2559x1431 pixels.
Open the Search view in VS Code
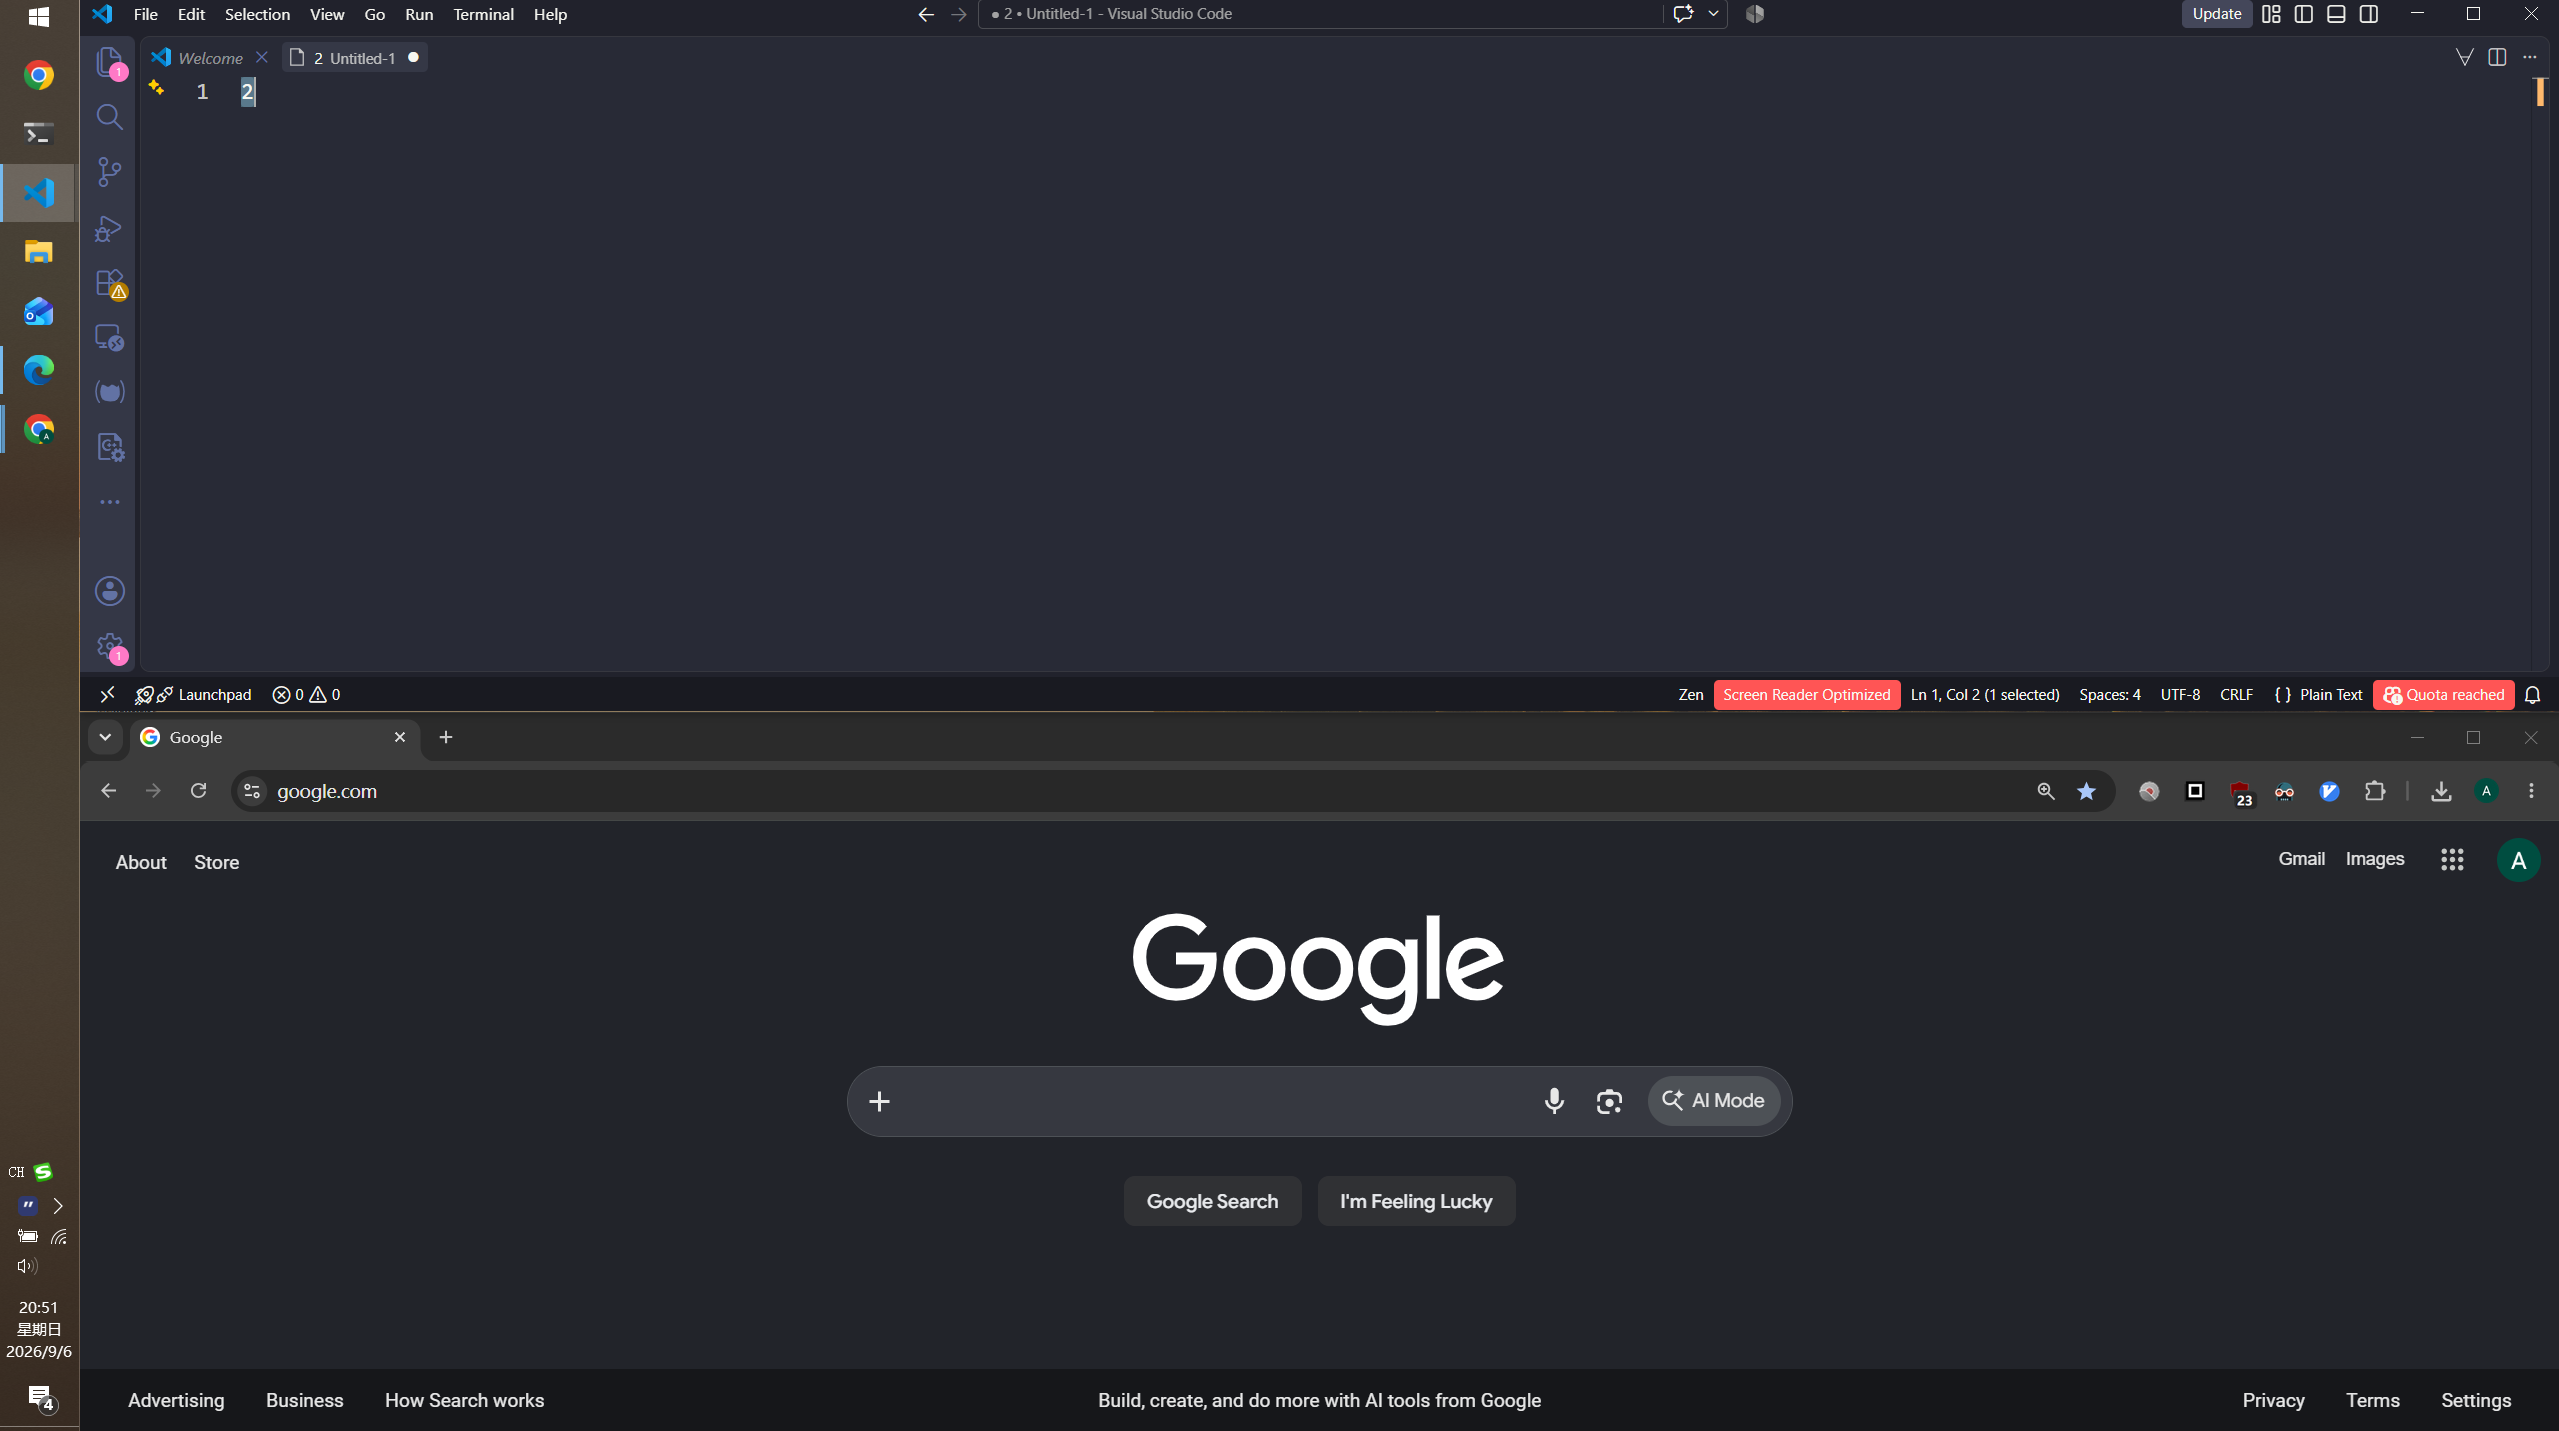(x=109, y=117)
